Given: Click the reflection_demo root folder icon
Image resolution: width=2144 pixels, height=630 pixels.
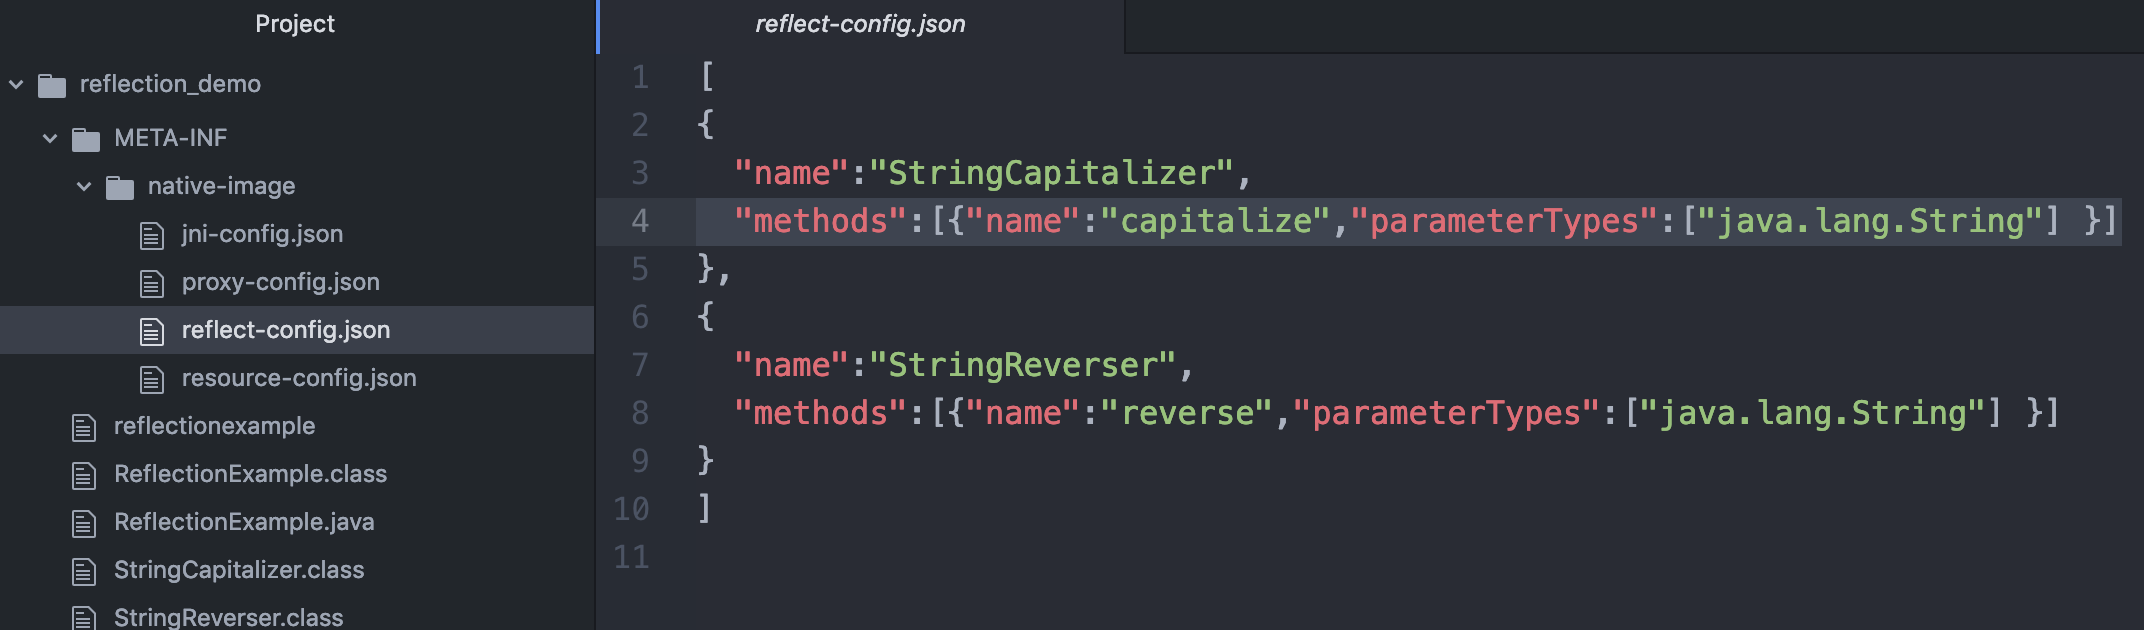Looking at the screenshot, I should pos(52,86).
